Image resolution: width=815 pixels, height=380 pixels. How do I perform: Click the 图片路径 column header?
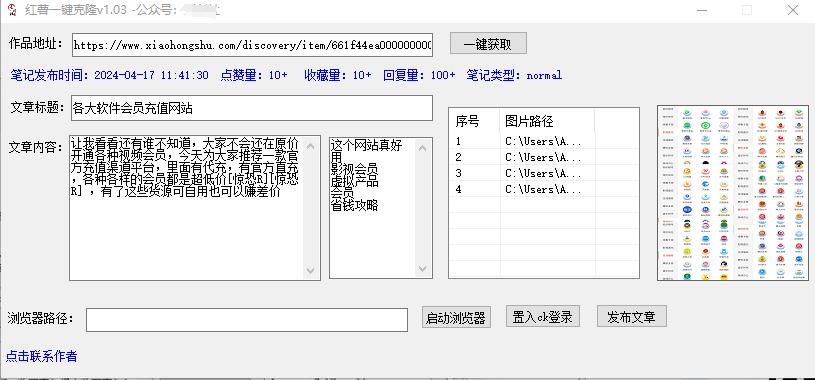(547, 121)
